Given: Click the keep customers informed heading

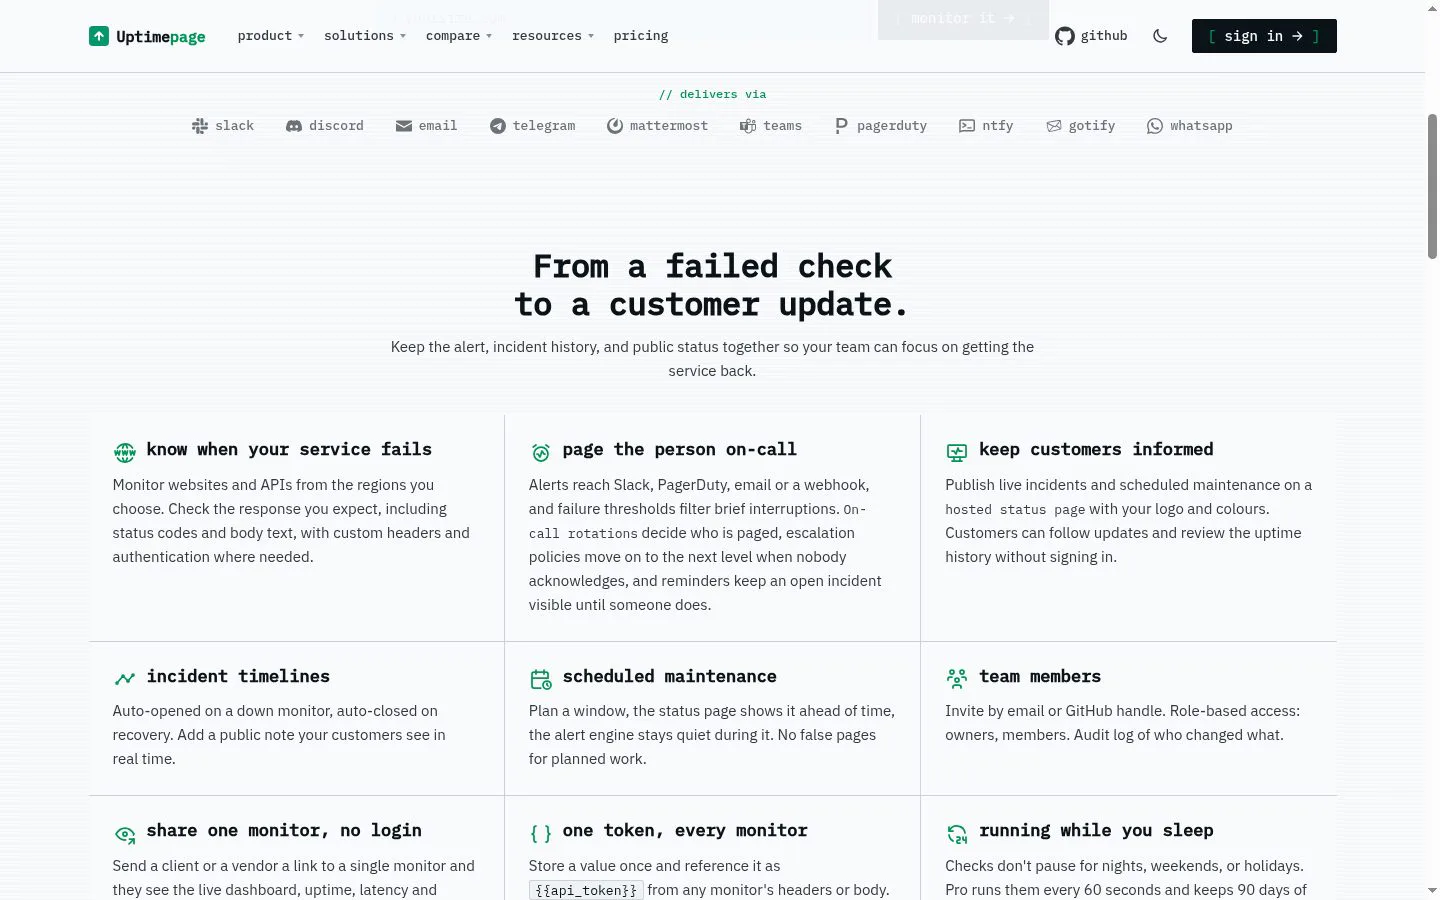Looking at the screenshot, I should (1096, 450).
